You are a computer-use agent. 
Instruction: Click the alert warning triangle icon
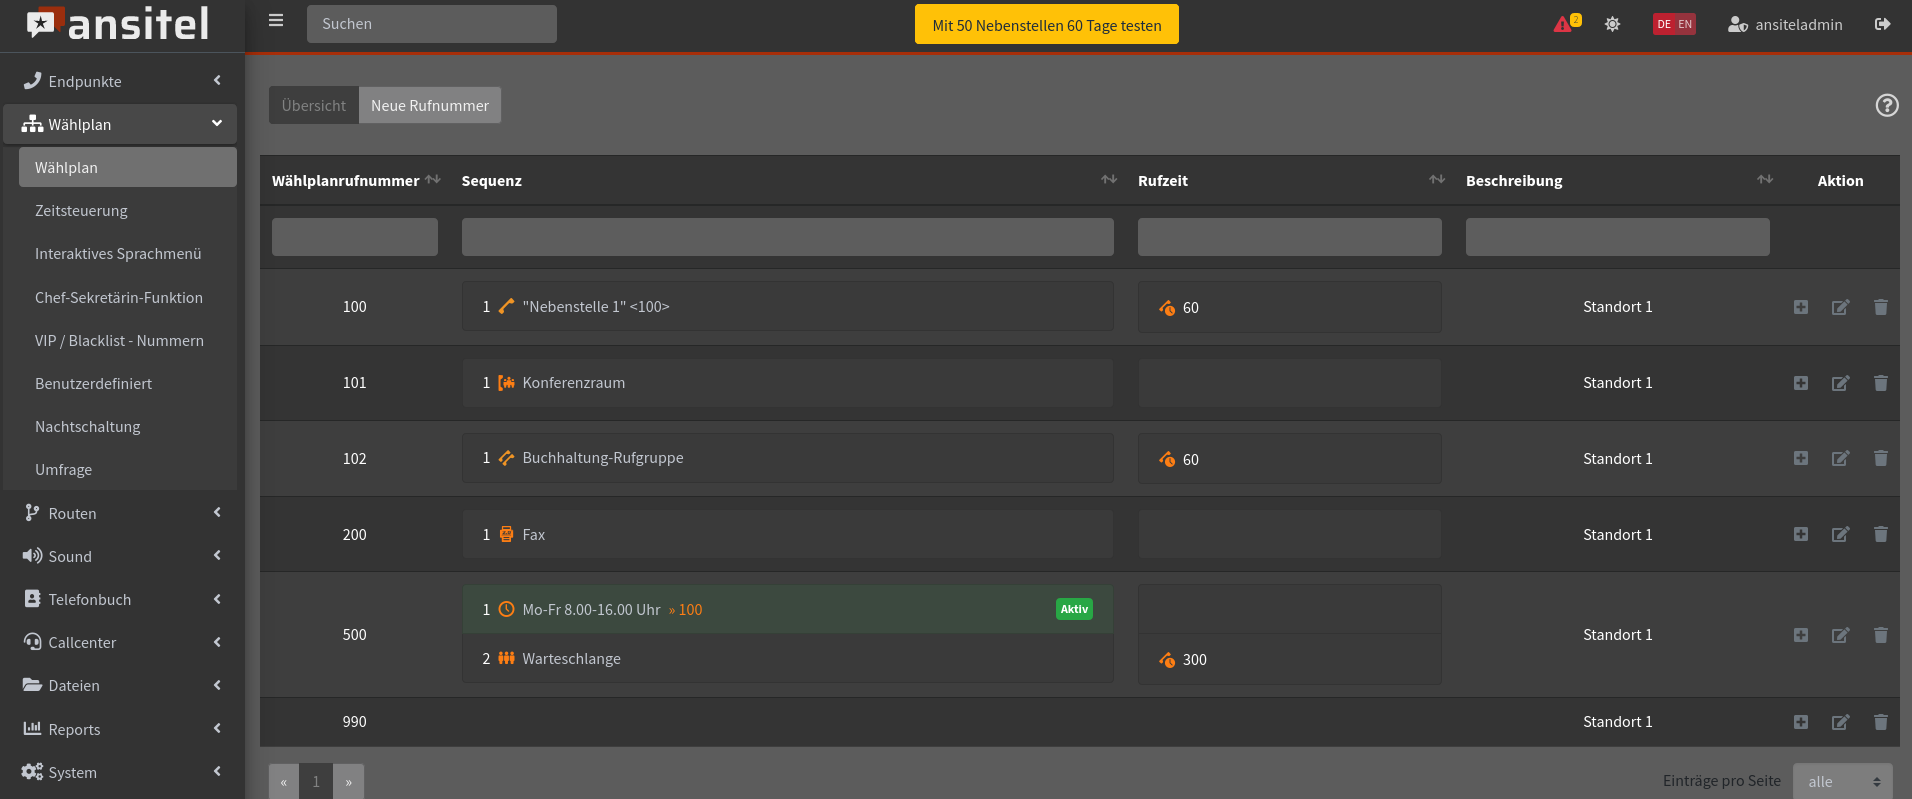(x=1563, y=24)
